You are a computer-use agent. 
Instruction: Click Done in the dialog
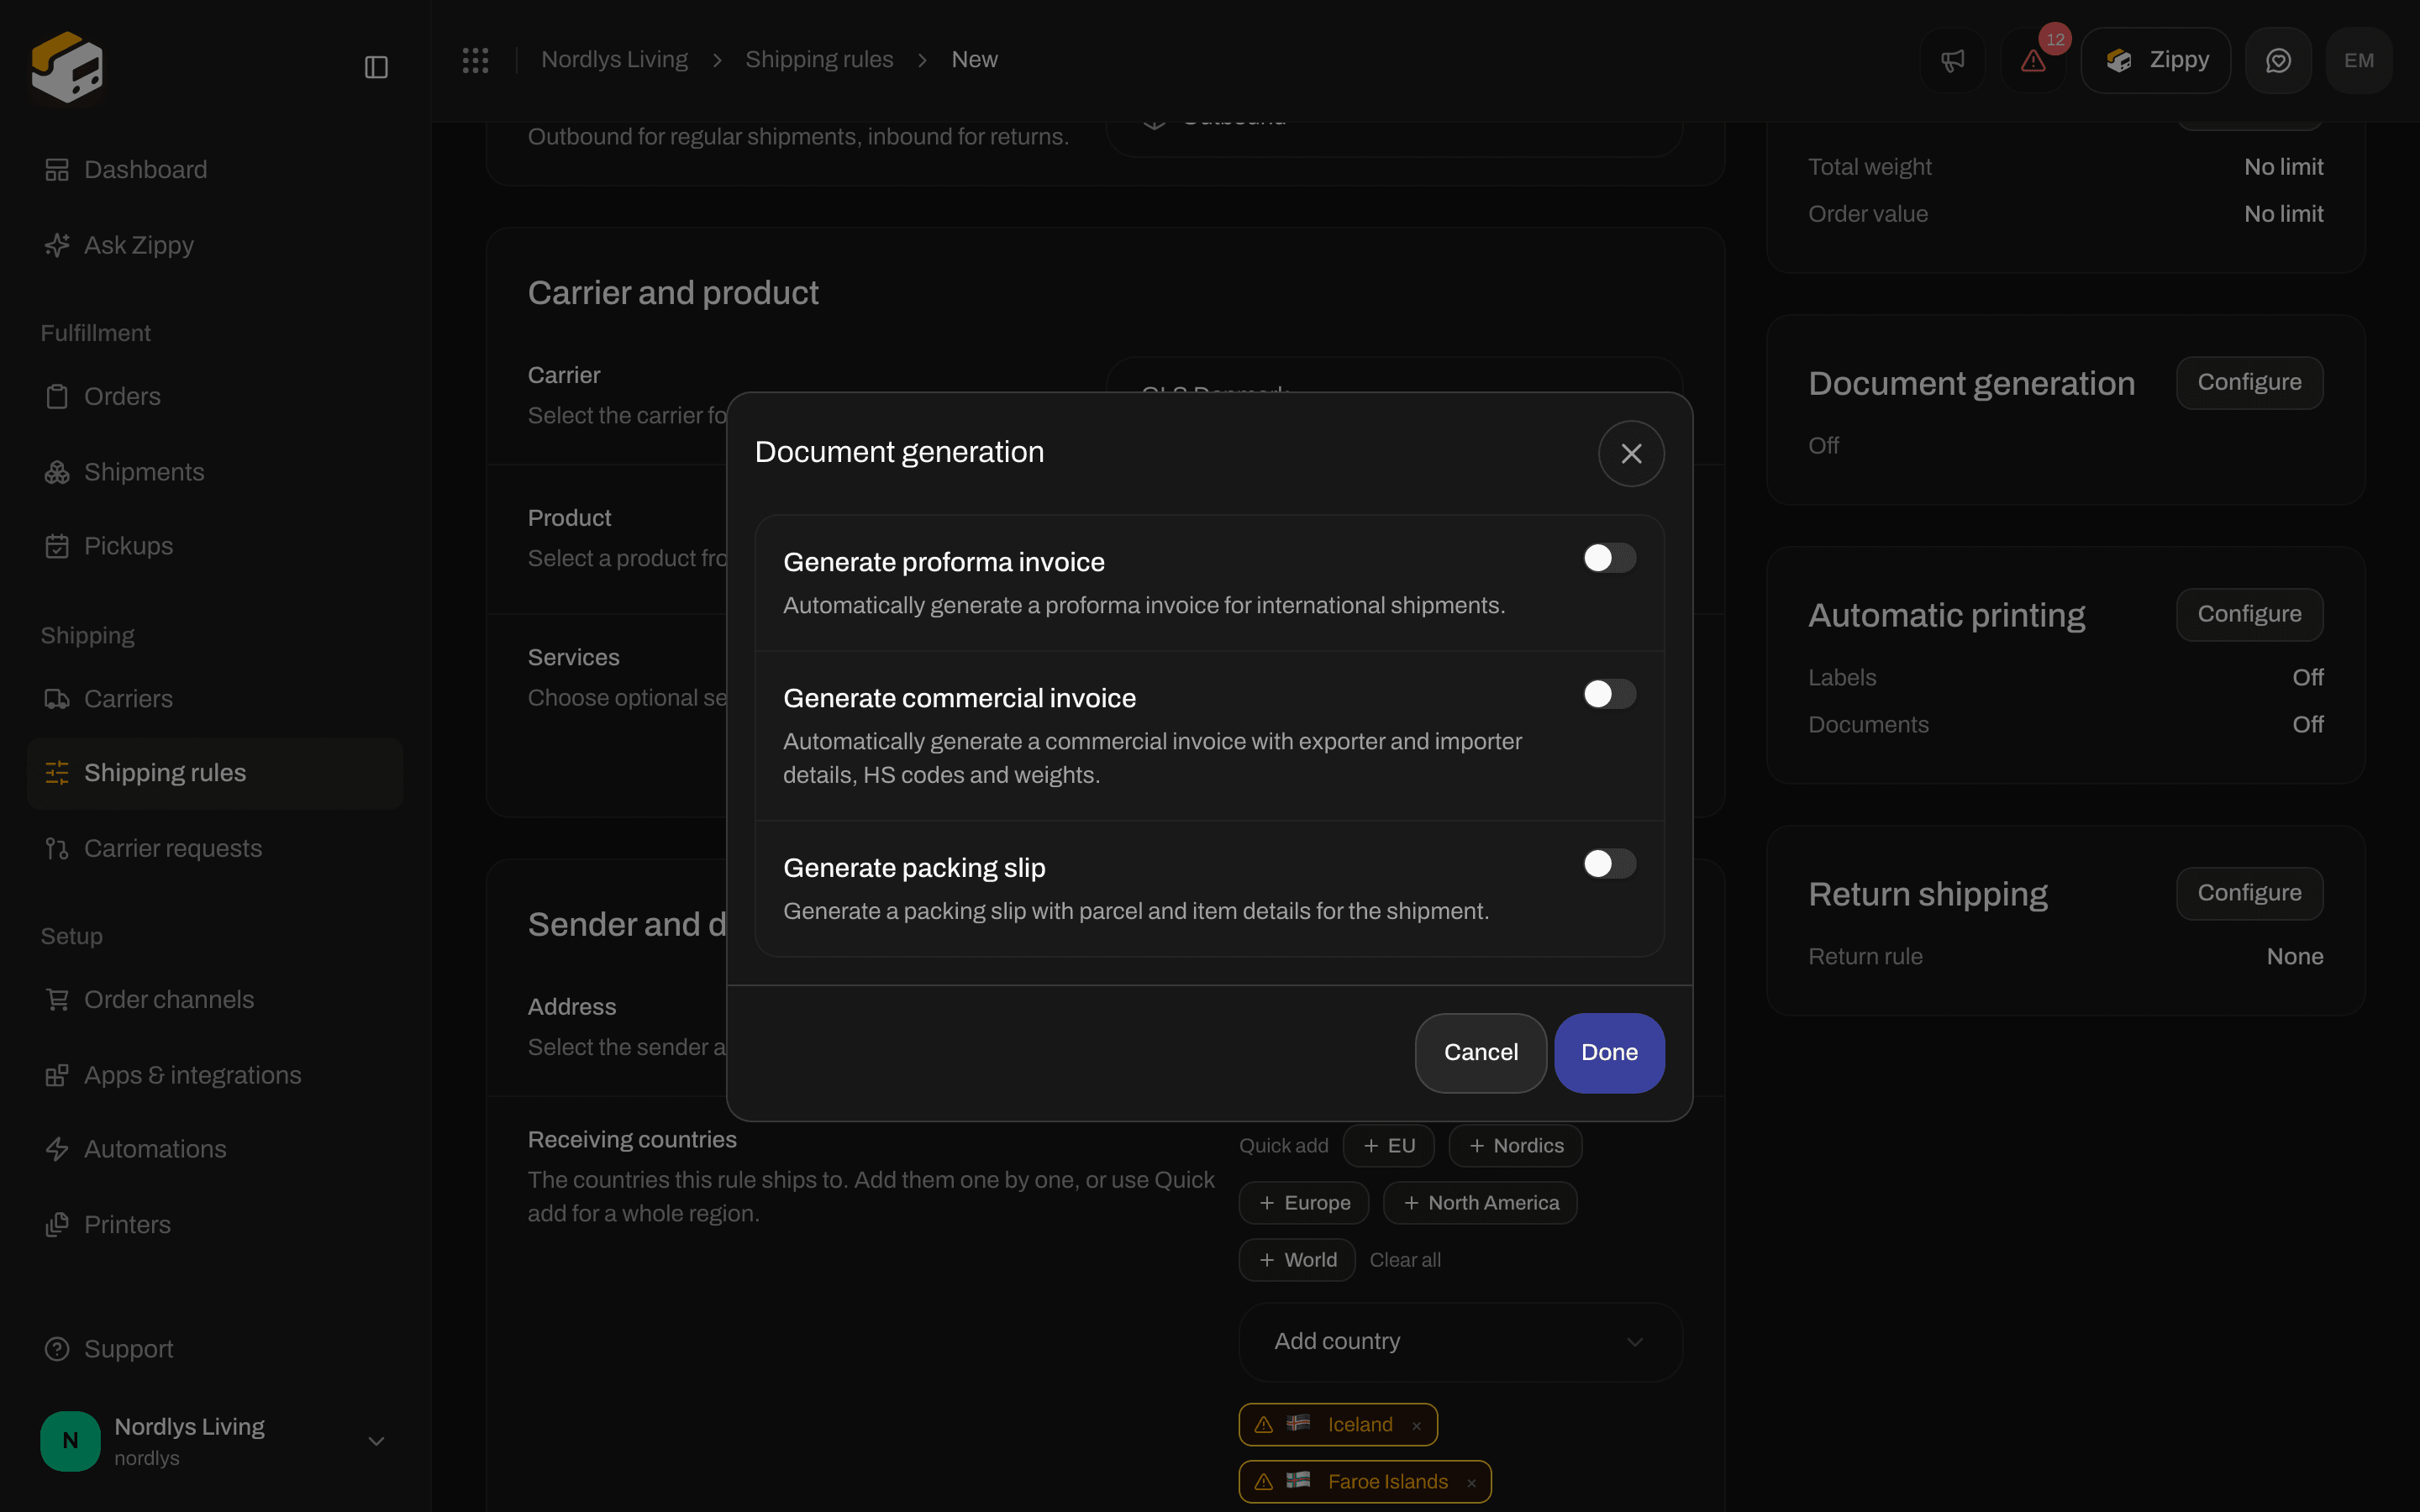coord(1609,1053)
